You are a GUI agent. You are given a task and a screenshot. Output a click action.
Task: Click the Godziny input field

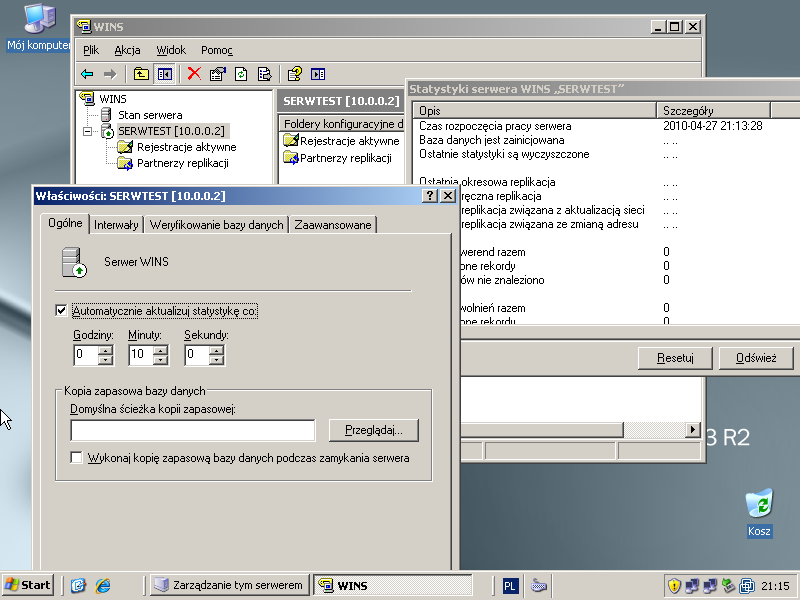pyautogui.click(x=87, y=355)
